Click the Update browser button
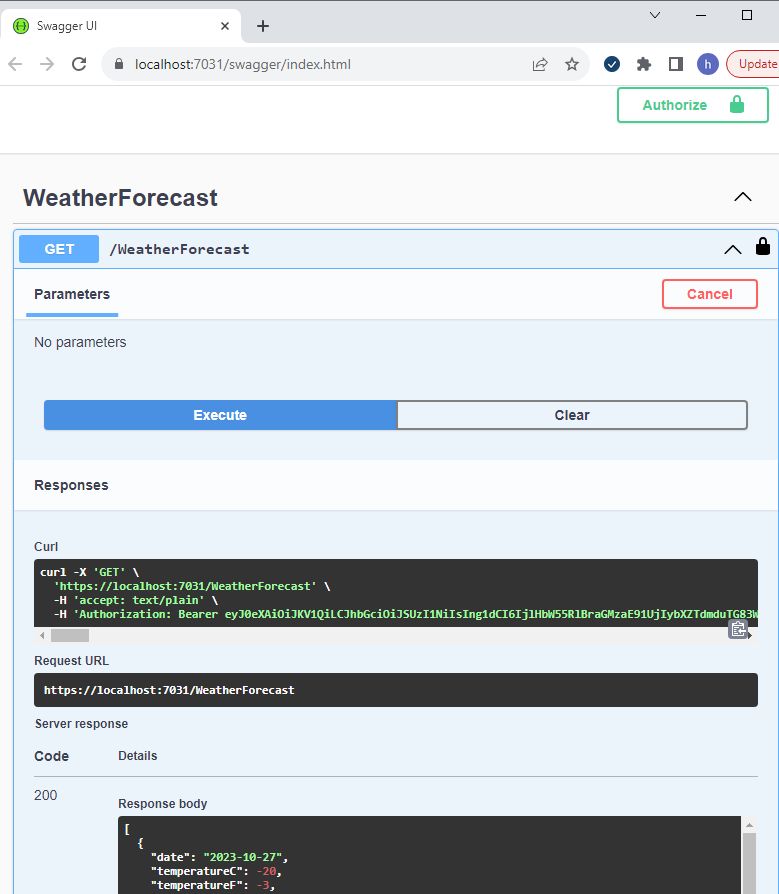Screen dimensions: 779x894 (x=753, y=64)
